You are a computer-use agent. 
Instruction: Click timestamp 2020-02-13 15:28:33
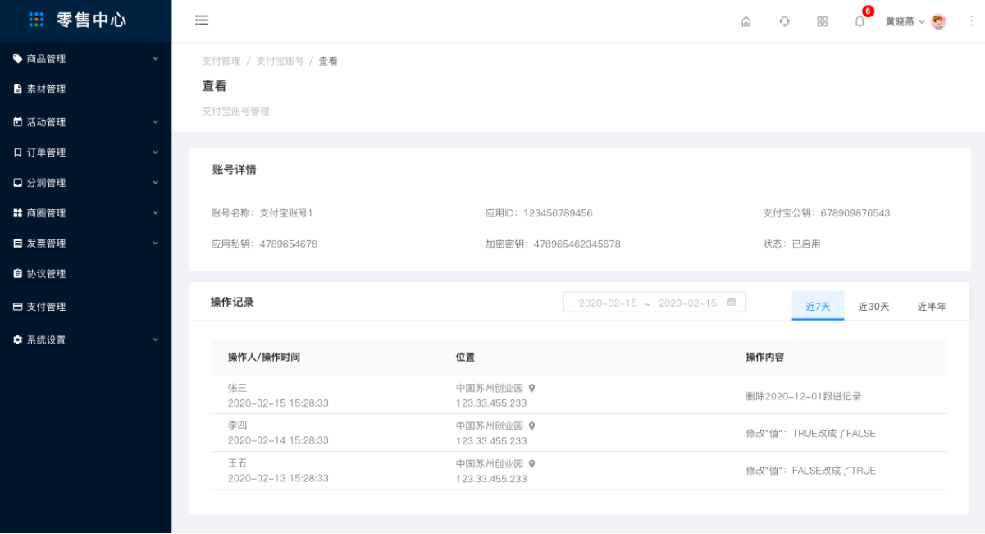point(278,478)
